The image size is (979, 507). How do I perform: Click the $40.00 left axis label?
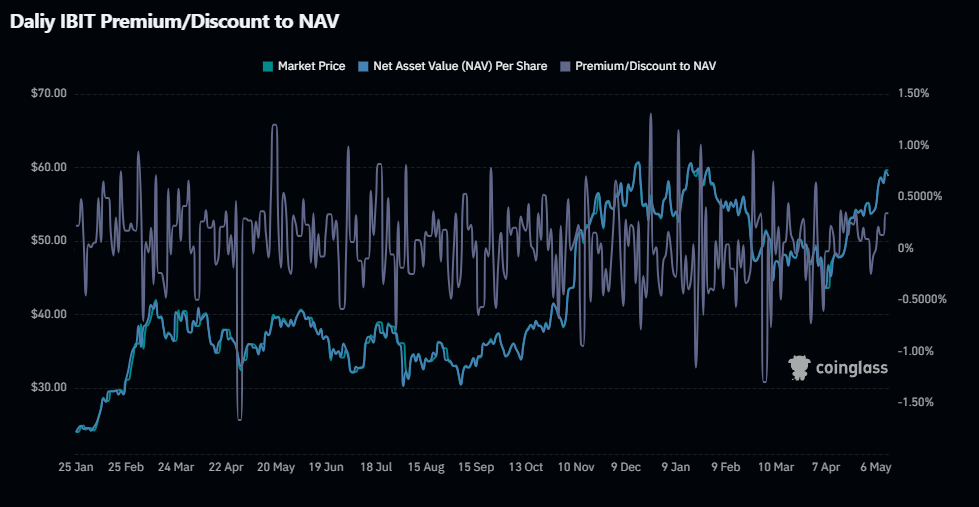(48, 315)
